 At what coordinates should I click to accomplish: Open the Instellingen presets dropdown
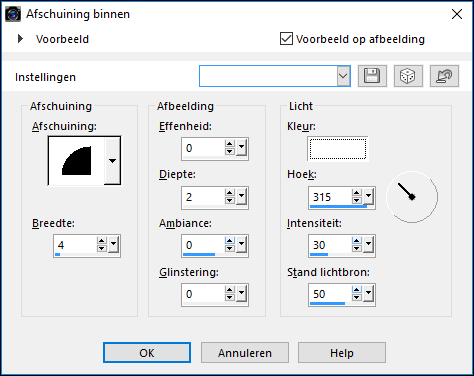(x=343, y=76)
